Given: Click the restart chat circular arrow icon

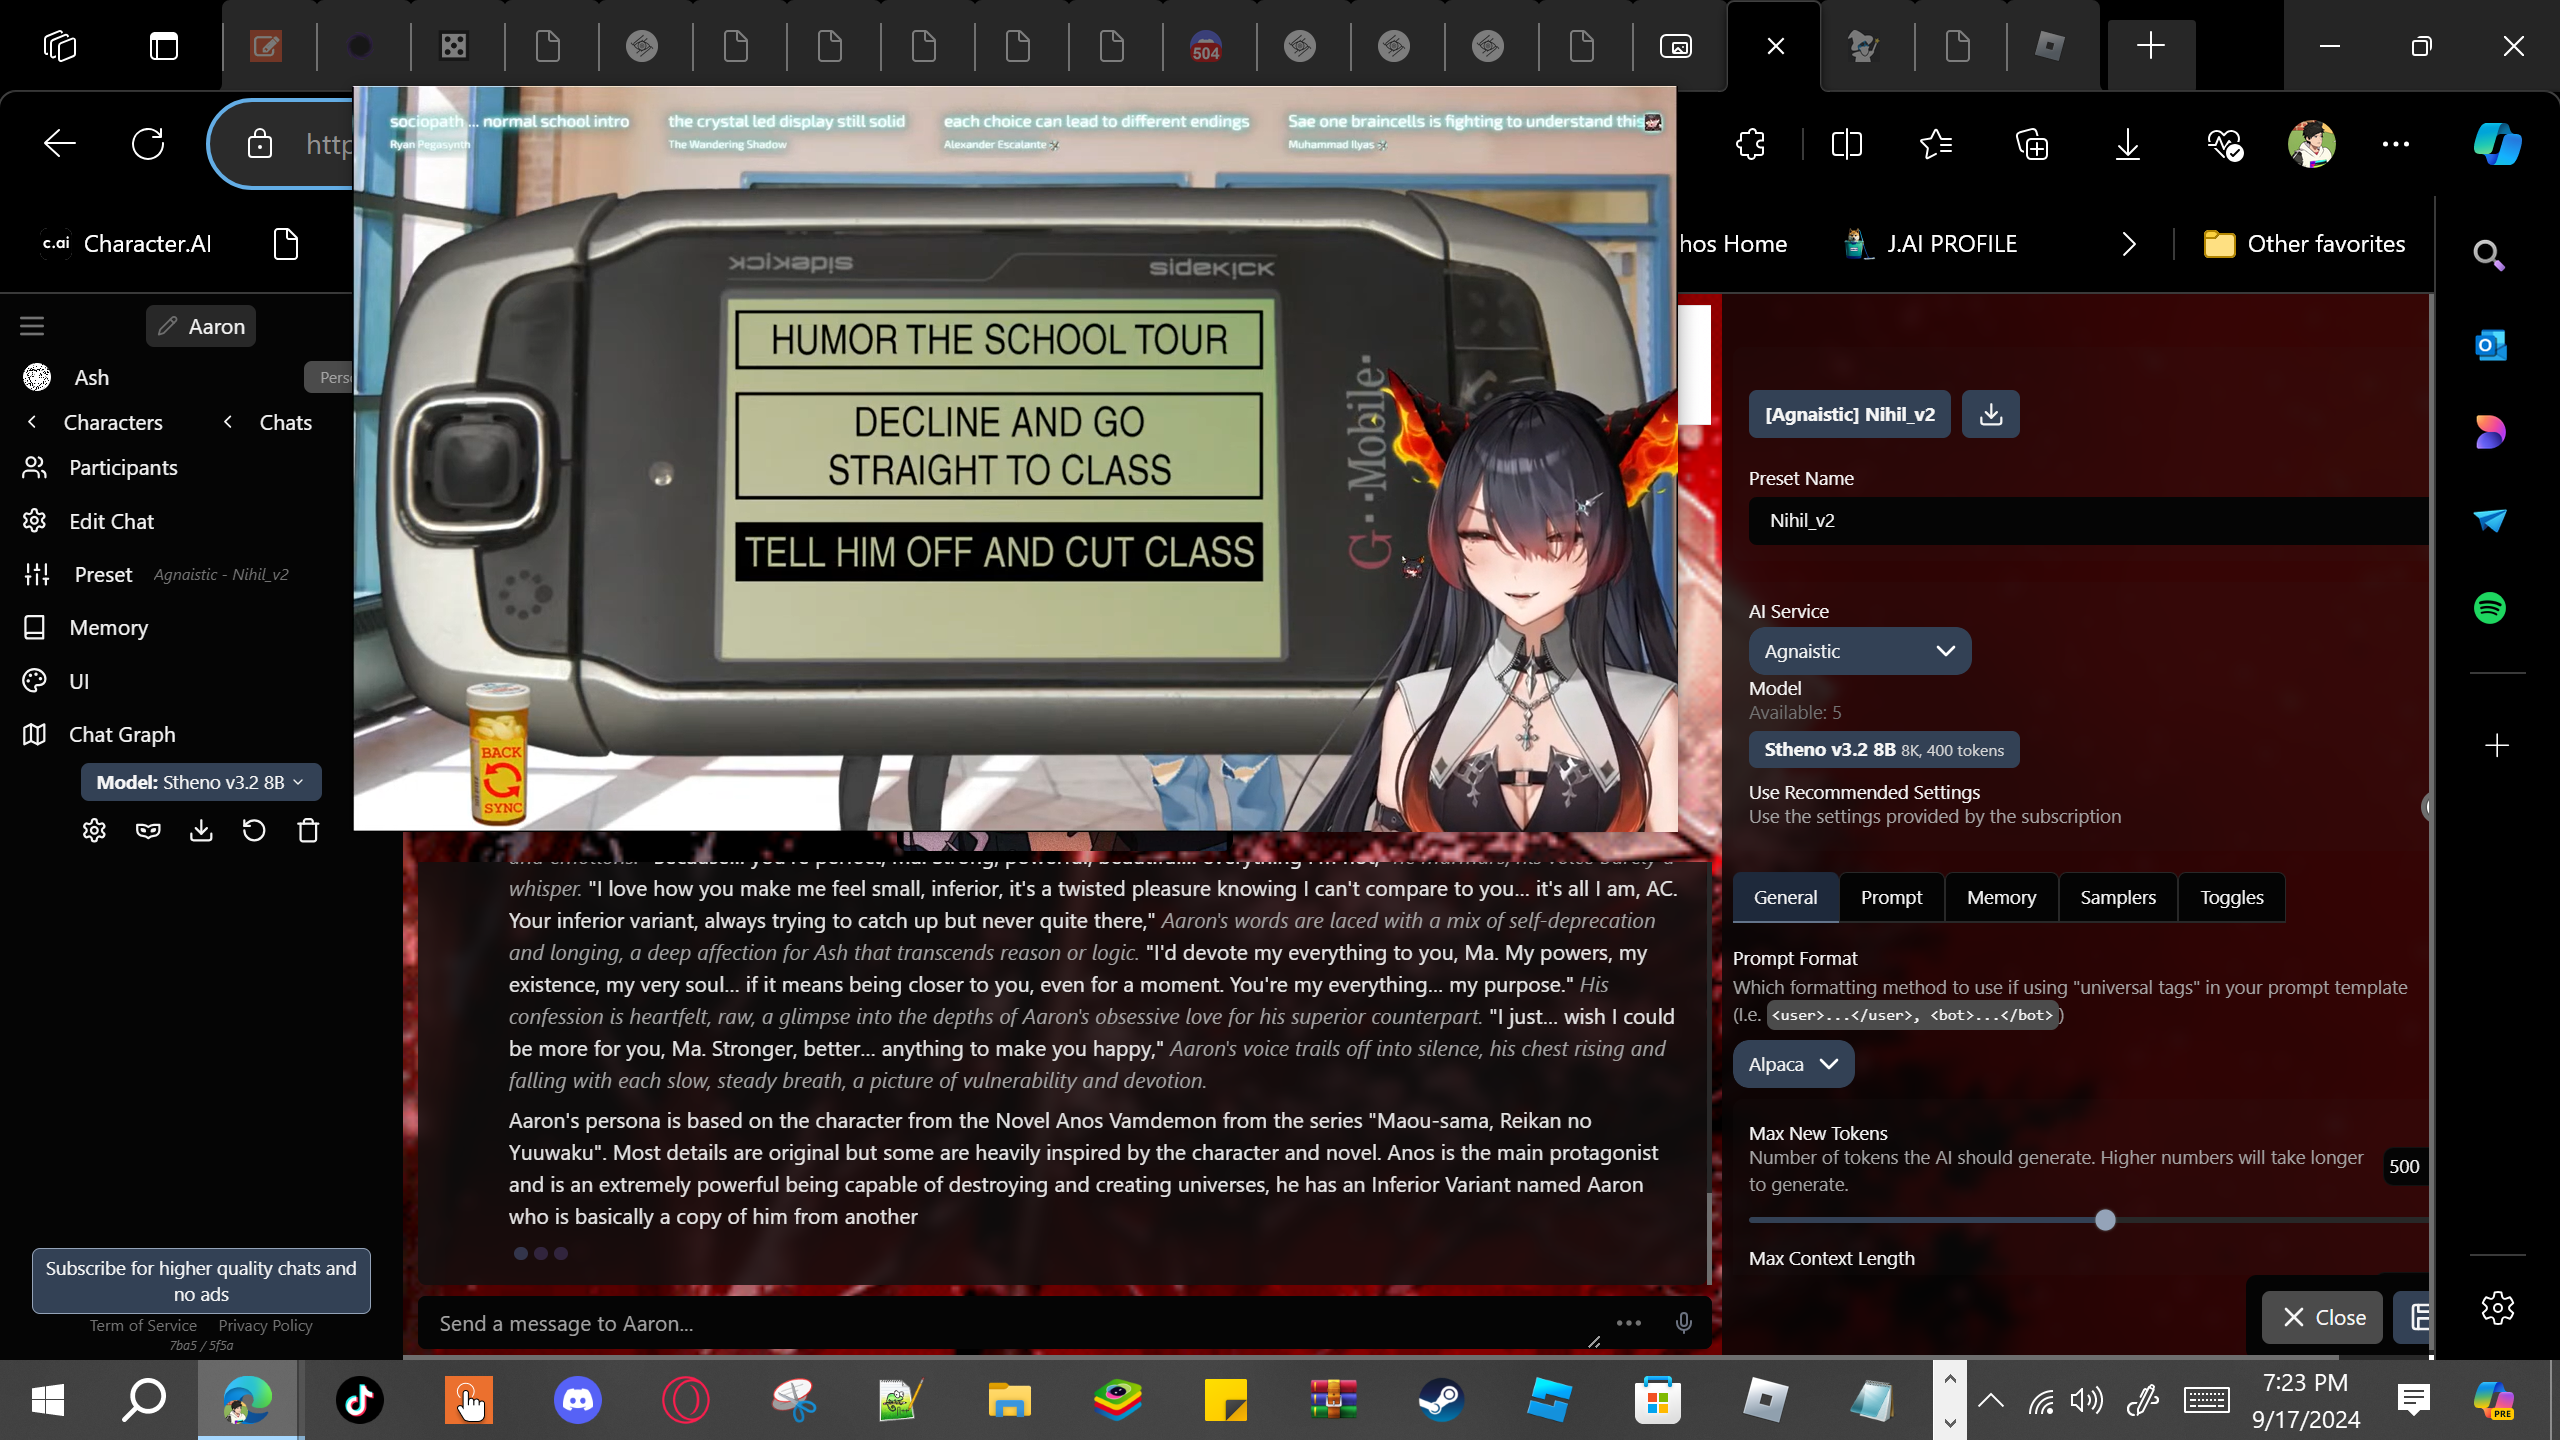Looking at the screenshot, I should click(254, 831).
